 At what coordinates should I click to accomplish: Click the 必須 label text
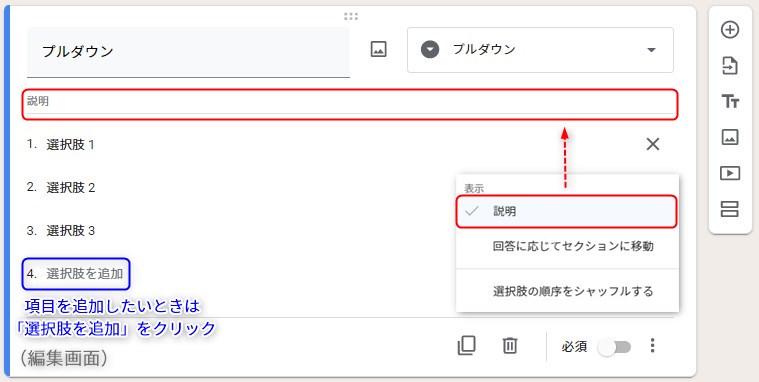click(575, 347)
